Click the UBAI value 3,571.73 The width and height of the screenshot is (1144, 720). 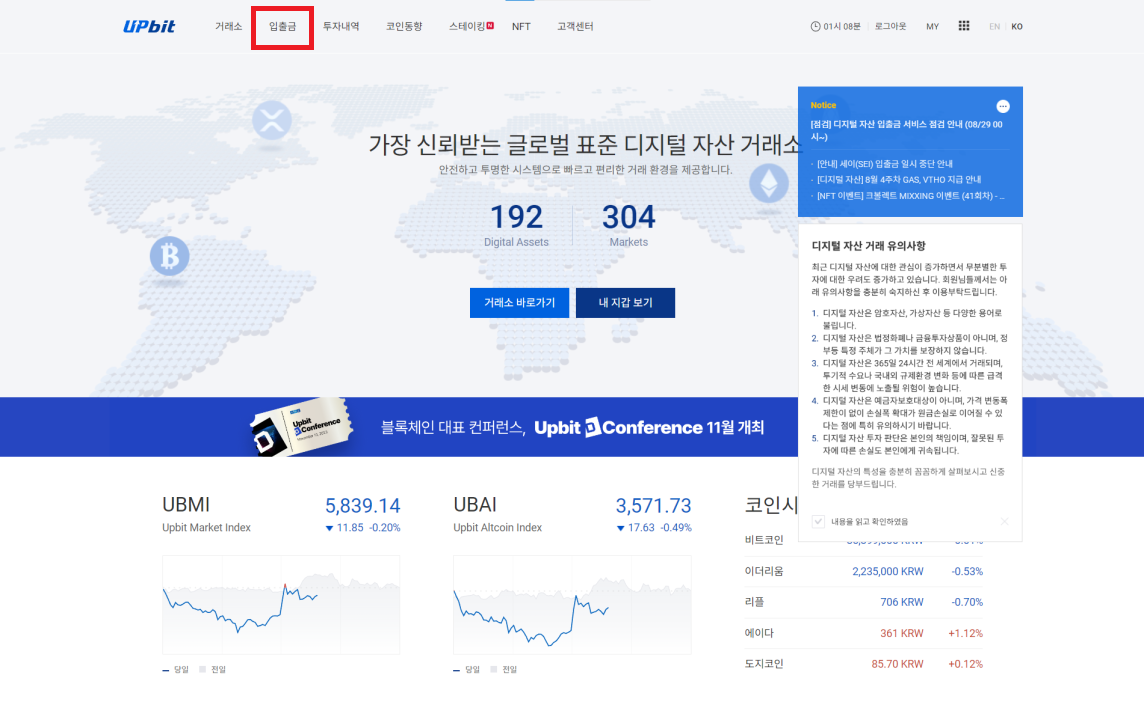click(653, 506)
